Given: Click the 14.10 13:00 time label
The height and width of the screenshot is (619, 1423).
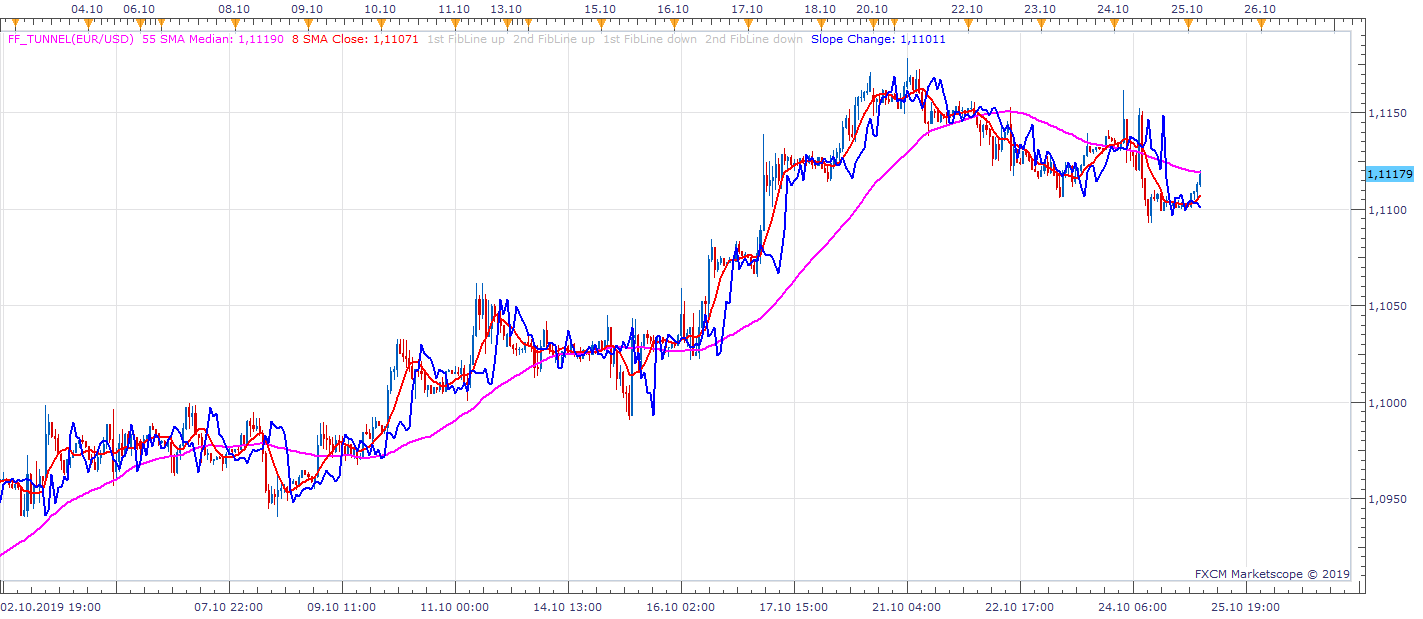Looking at the screenshot, I should tap(568, 606).
